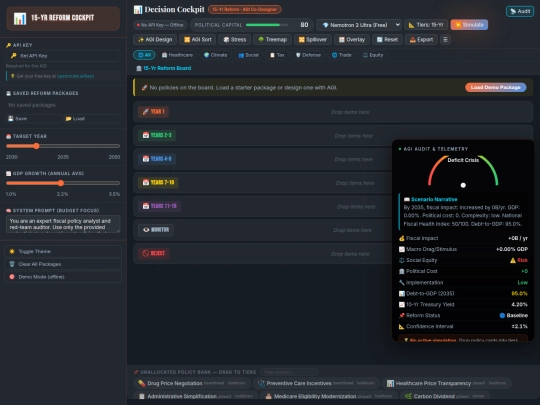This screenshot has width=540, height=405.
Task: Click the Social Equity Risk warning
Action: coord(519,260)
